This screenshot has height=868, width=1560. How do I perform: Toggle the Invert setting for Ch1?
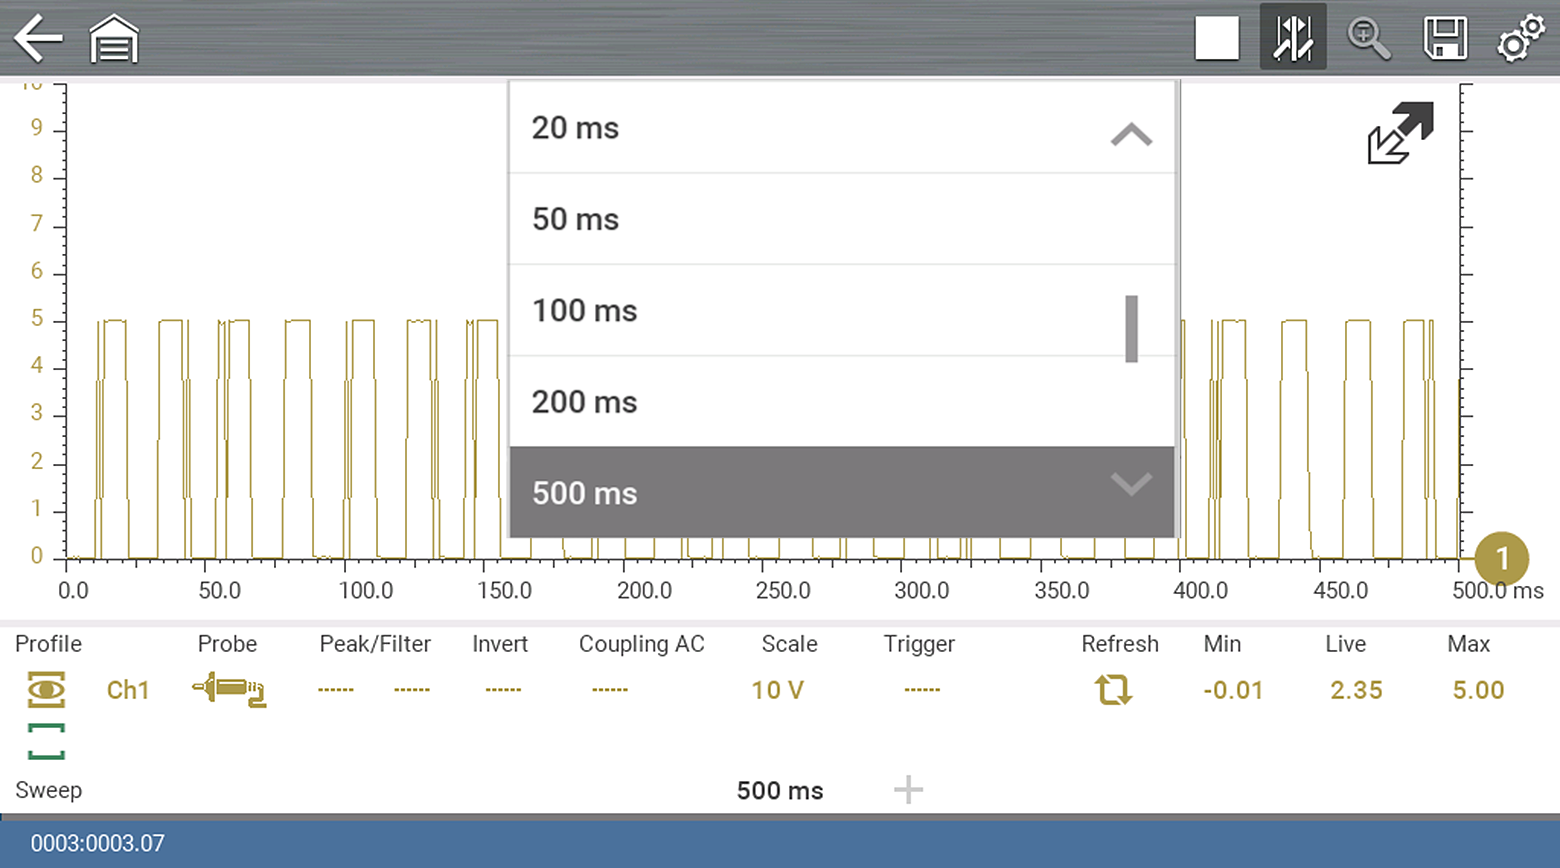[502, 690]
